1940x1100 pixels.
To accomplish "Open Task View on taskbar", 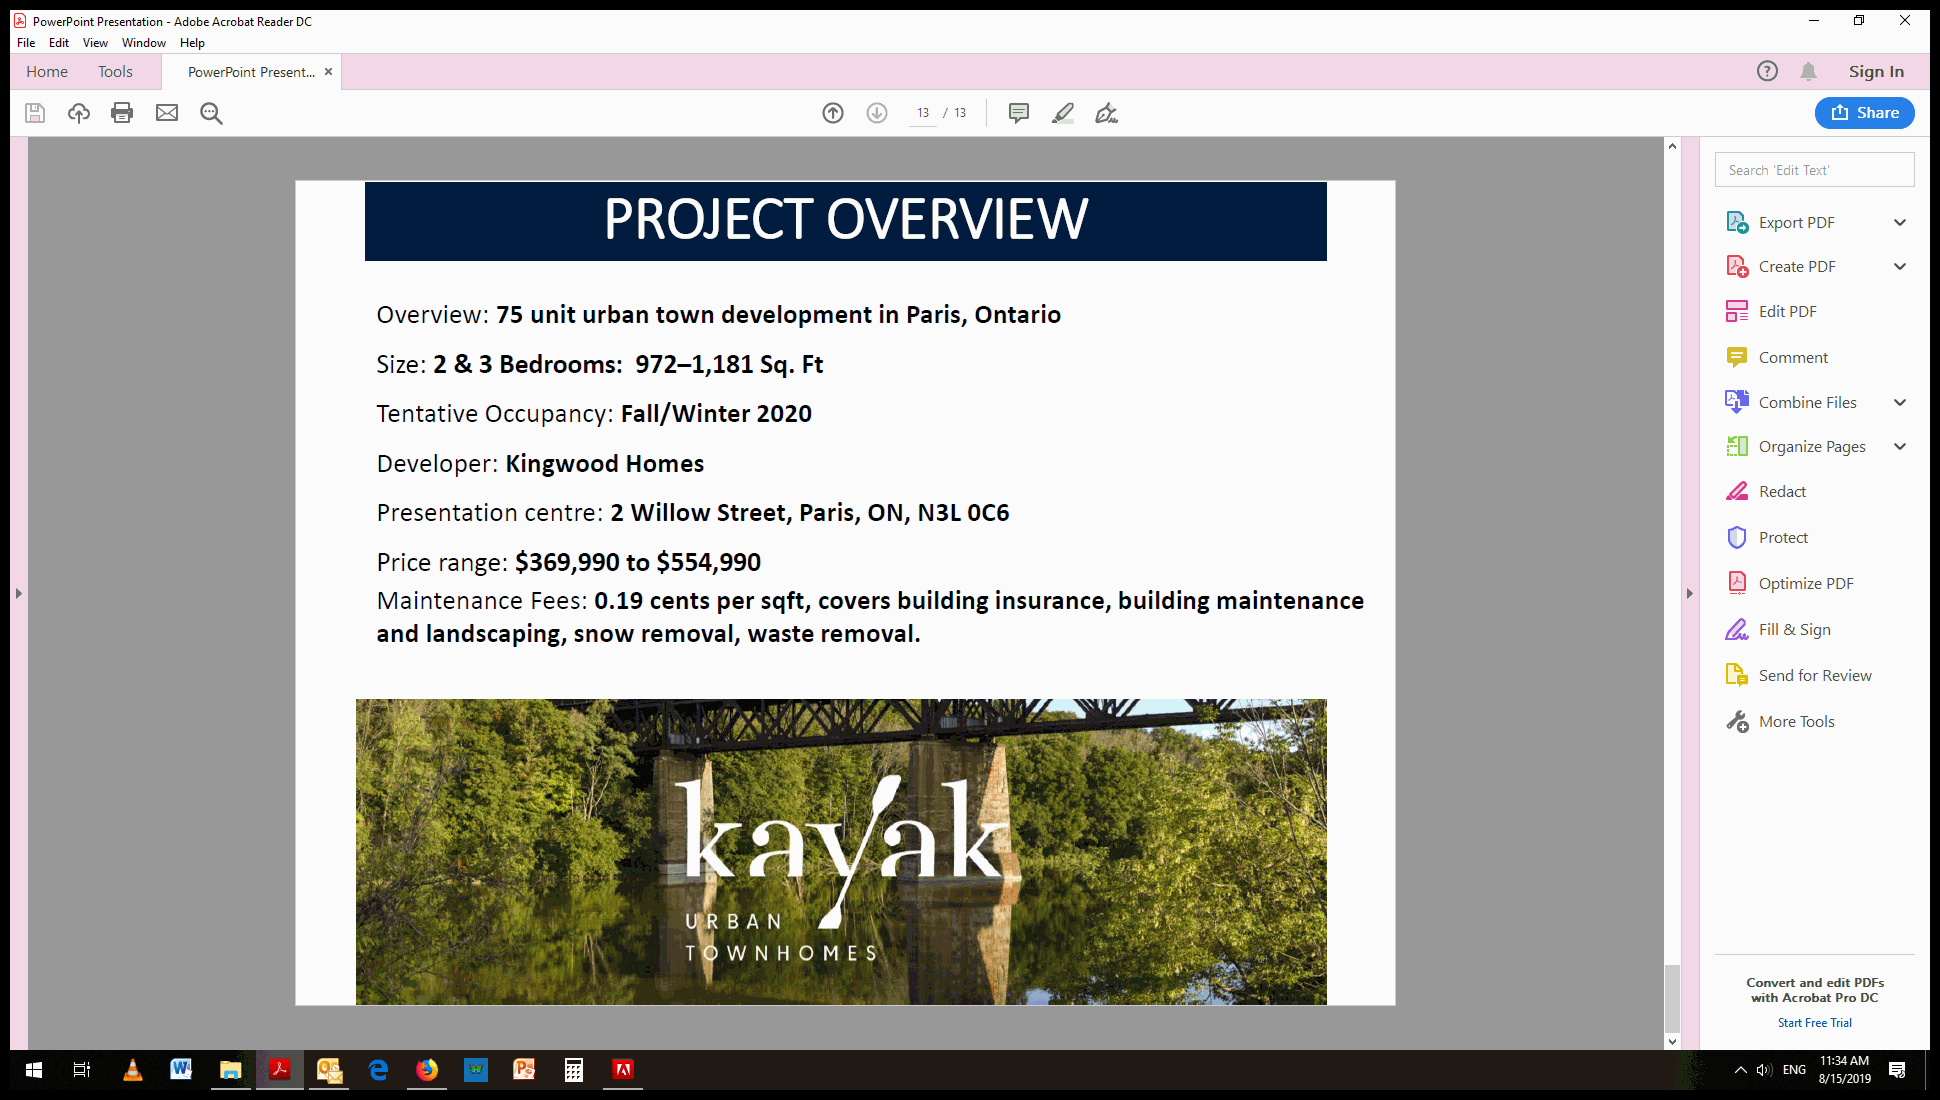I will pos(82,1070).
